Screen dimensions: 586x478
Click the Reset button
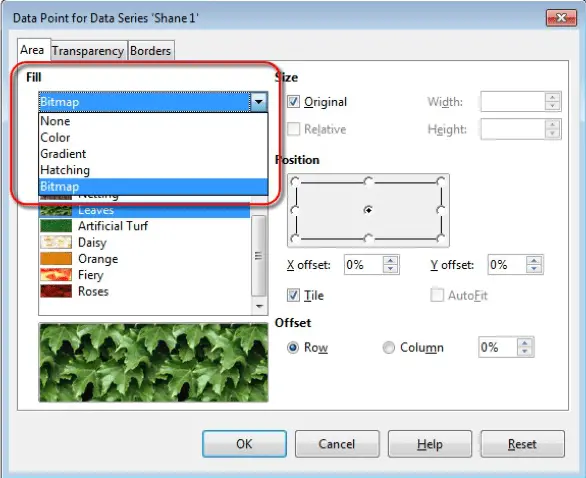pyautogui.click(x=522, y=444)
